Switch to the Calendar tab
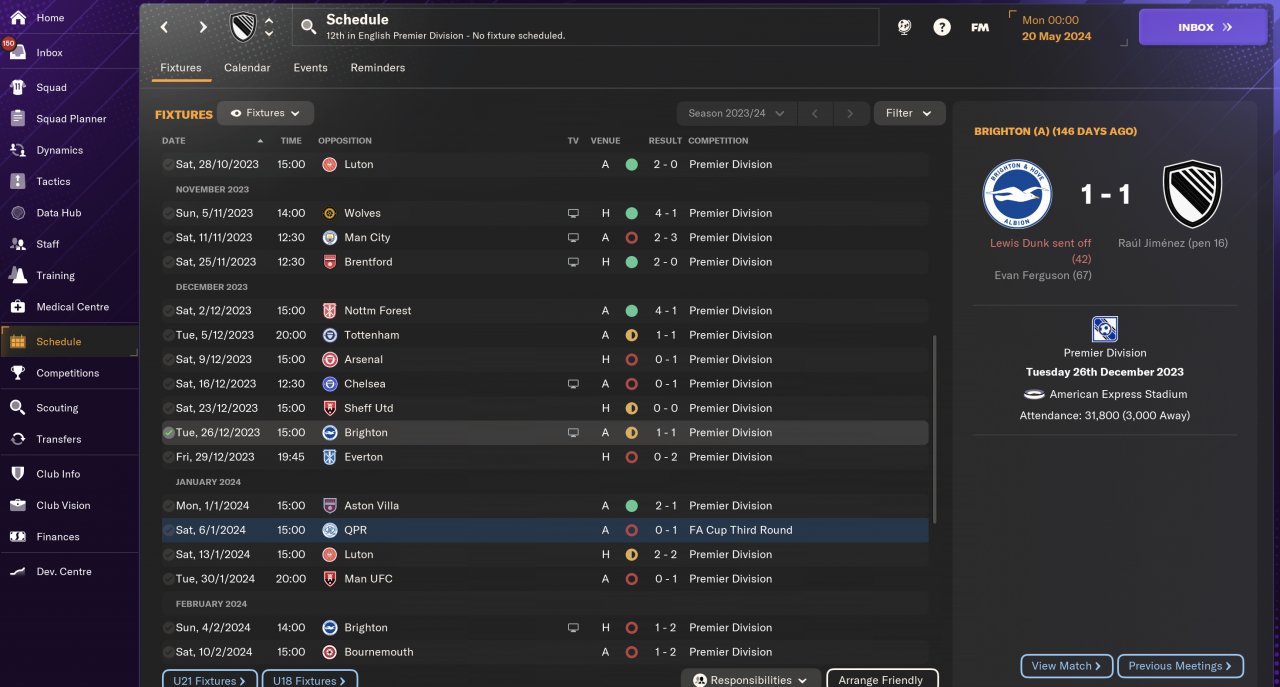 coord(247,68)
